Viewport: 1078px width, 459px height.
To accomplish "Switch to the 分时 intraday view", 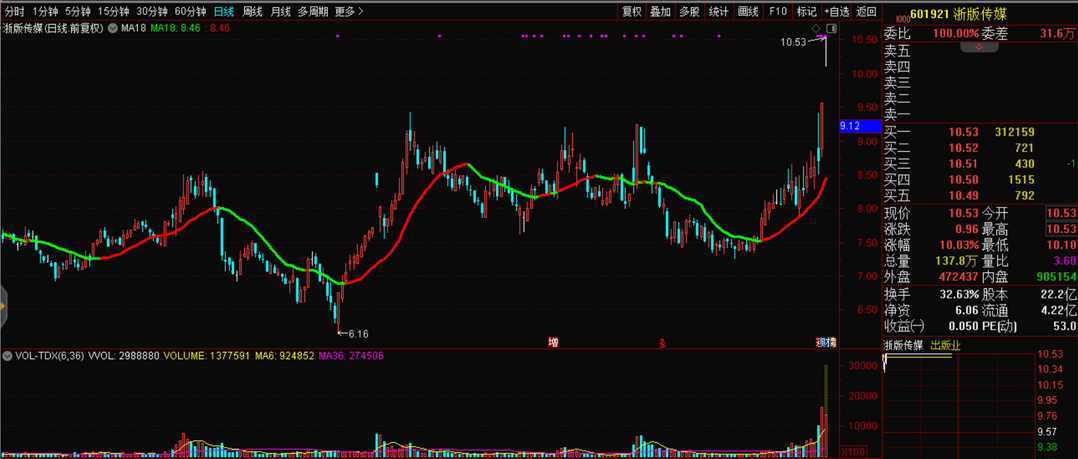I will (x=14, y=11).
